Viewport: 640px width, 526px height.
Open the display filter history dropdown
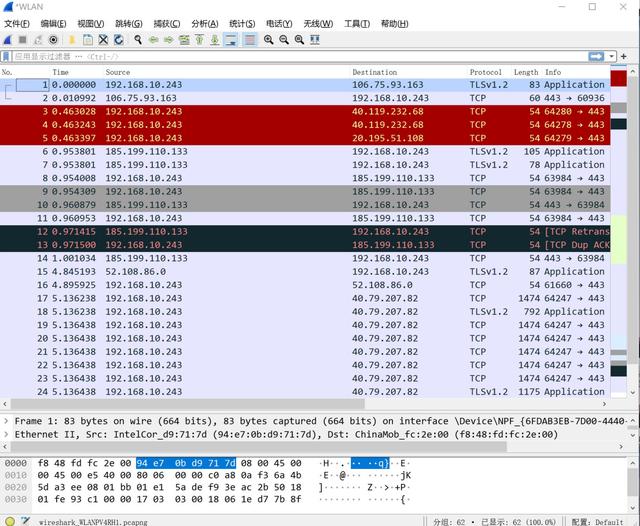click(x=612, y=56)
